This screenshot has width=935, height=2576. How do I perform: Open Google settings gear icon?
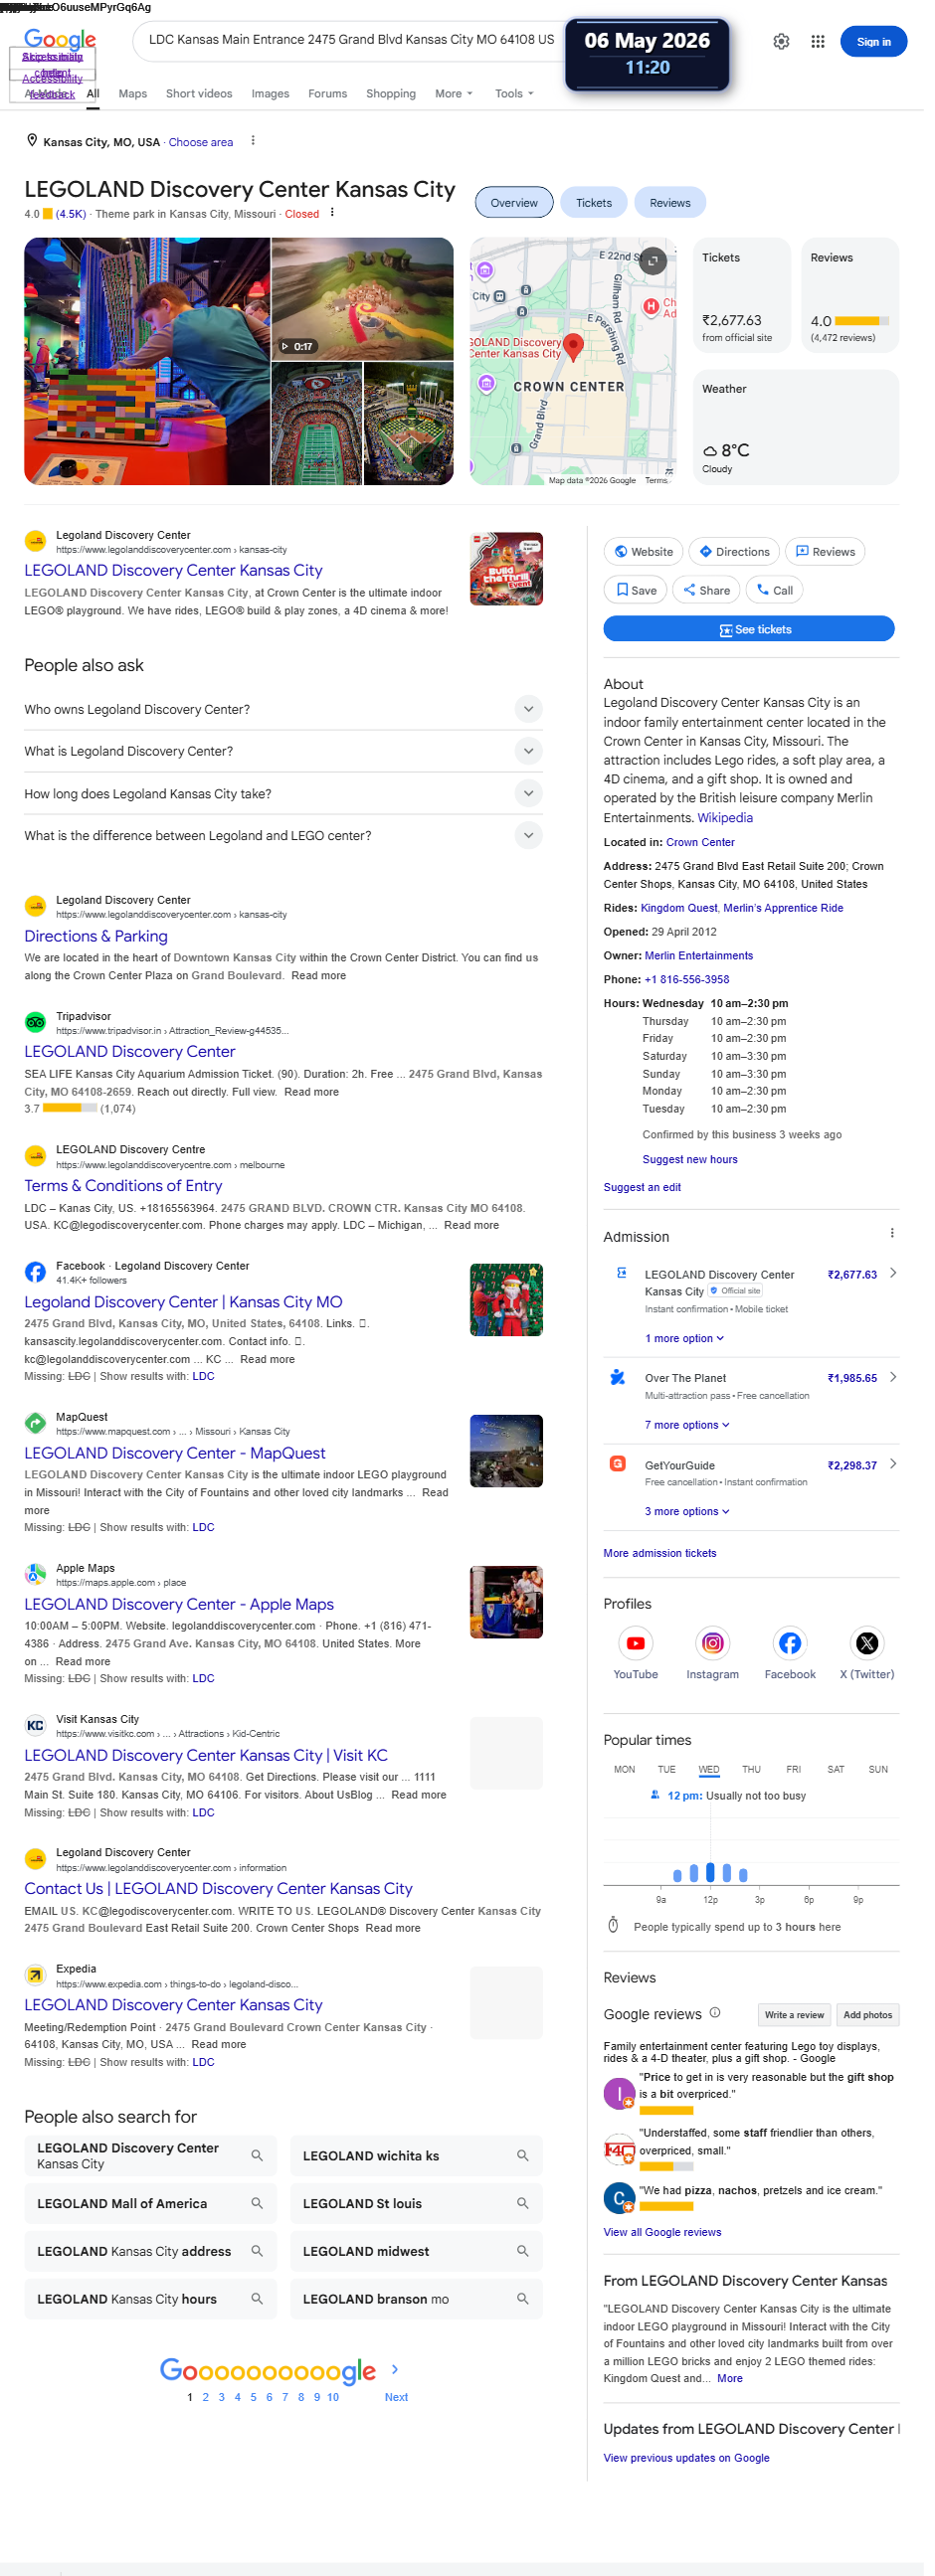781,42
